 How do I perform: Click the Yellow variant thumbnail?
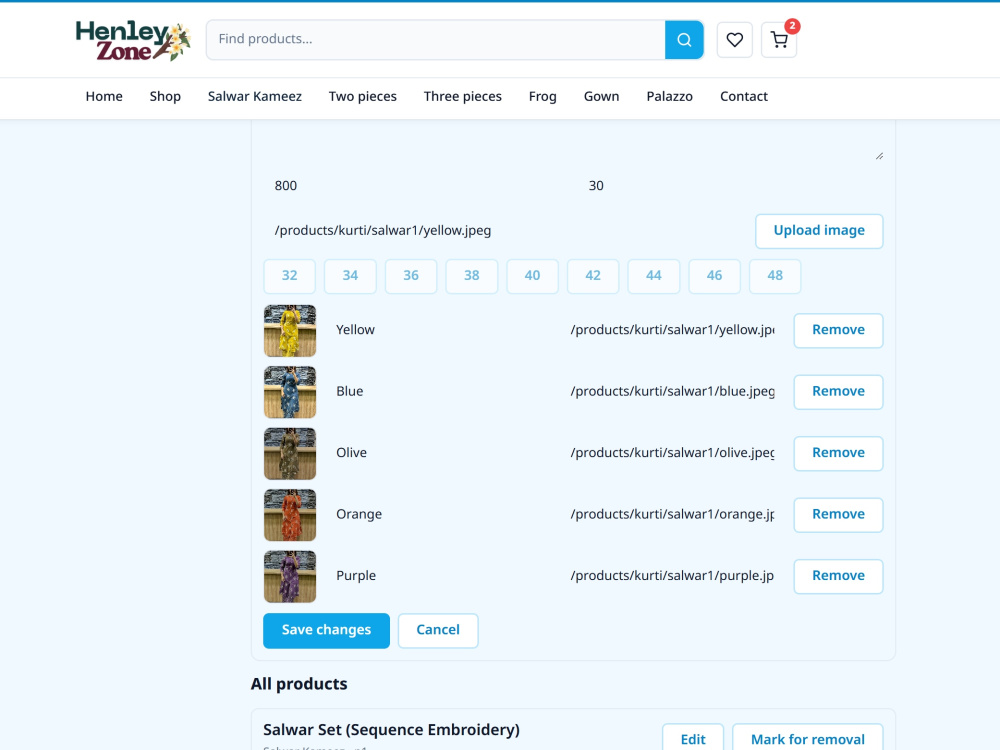tap(290, 330)
